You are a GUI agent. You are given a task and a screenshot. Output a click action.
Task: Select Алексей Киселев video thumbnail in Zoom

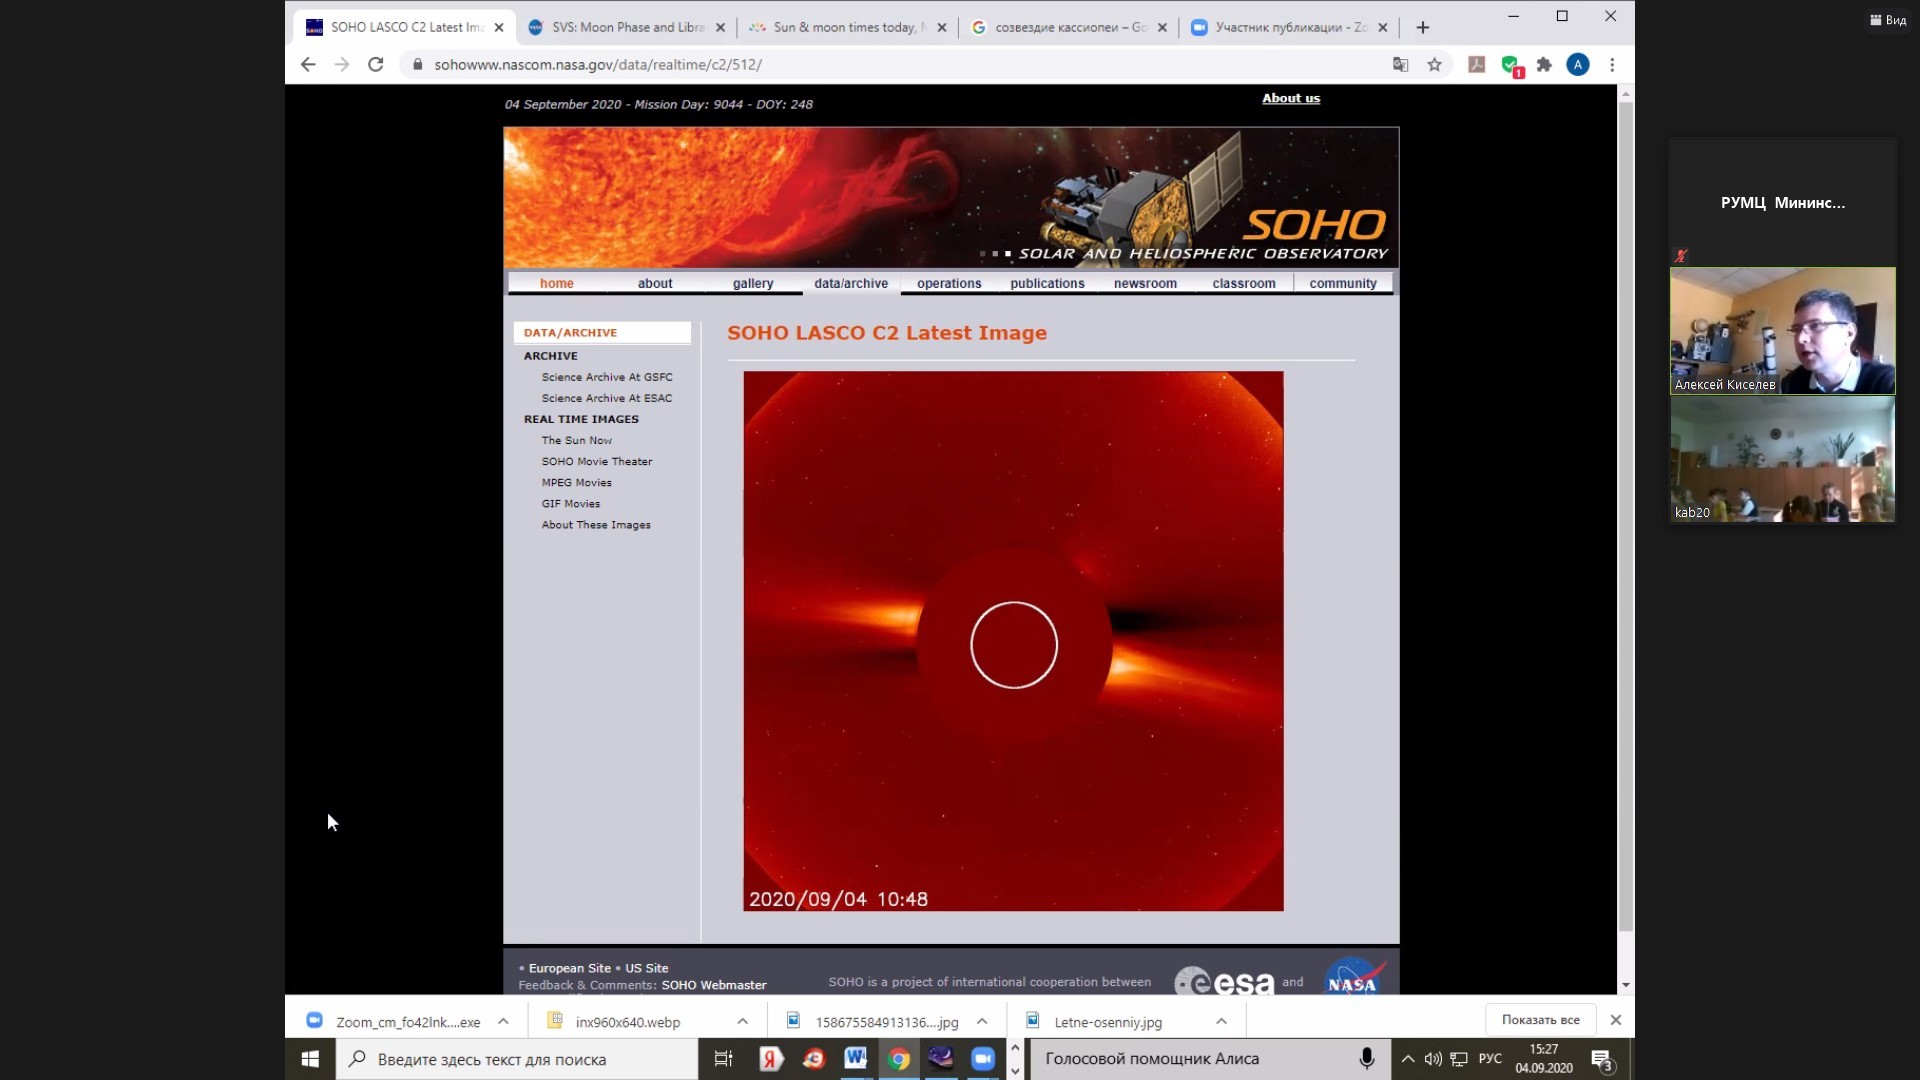click(x=1782, y=330)
